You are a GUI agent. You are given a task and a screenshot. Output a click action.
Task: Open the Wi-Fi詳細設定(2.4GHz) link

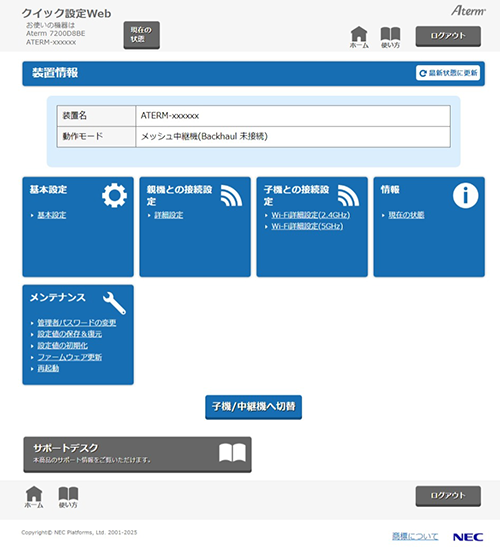tap(311, 215)
